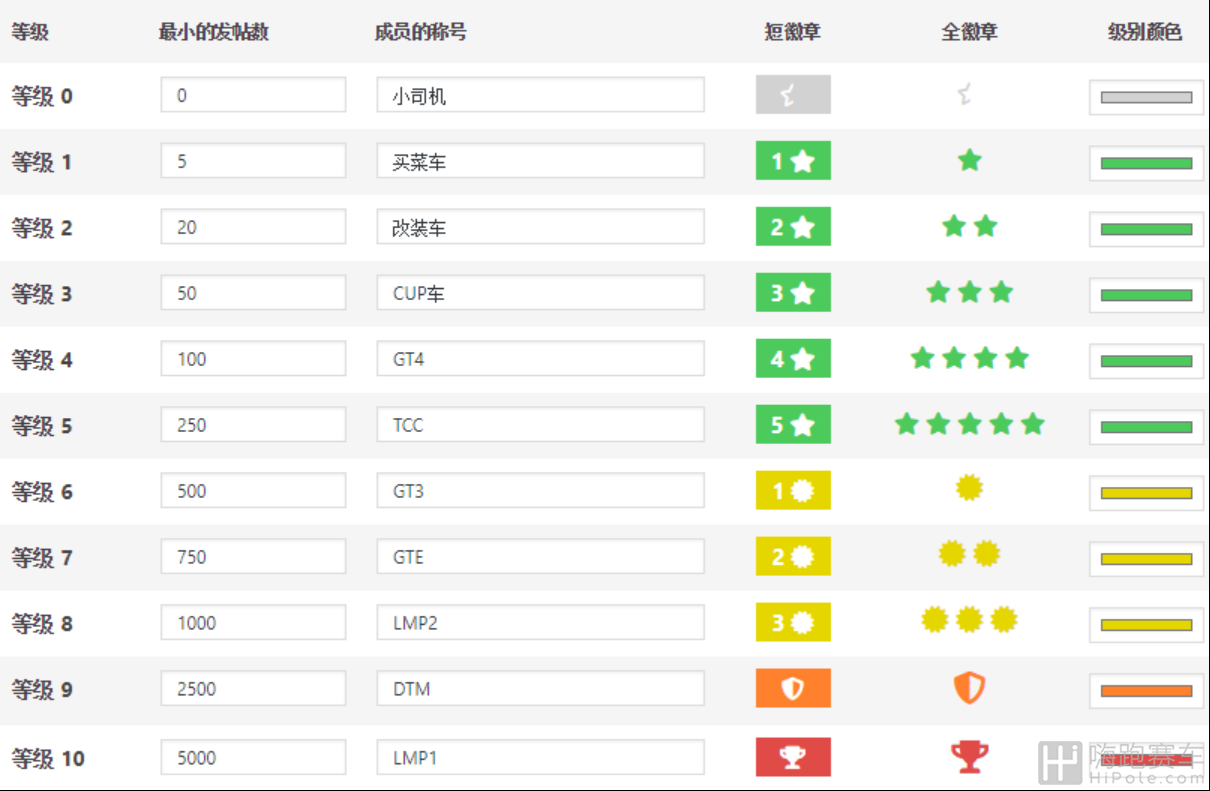Click the minimum posts field showing 50
This screenshot has height=791, width=1210.
pyautogui.click(x=253, y=293)
